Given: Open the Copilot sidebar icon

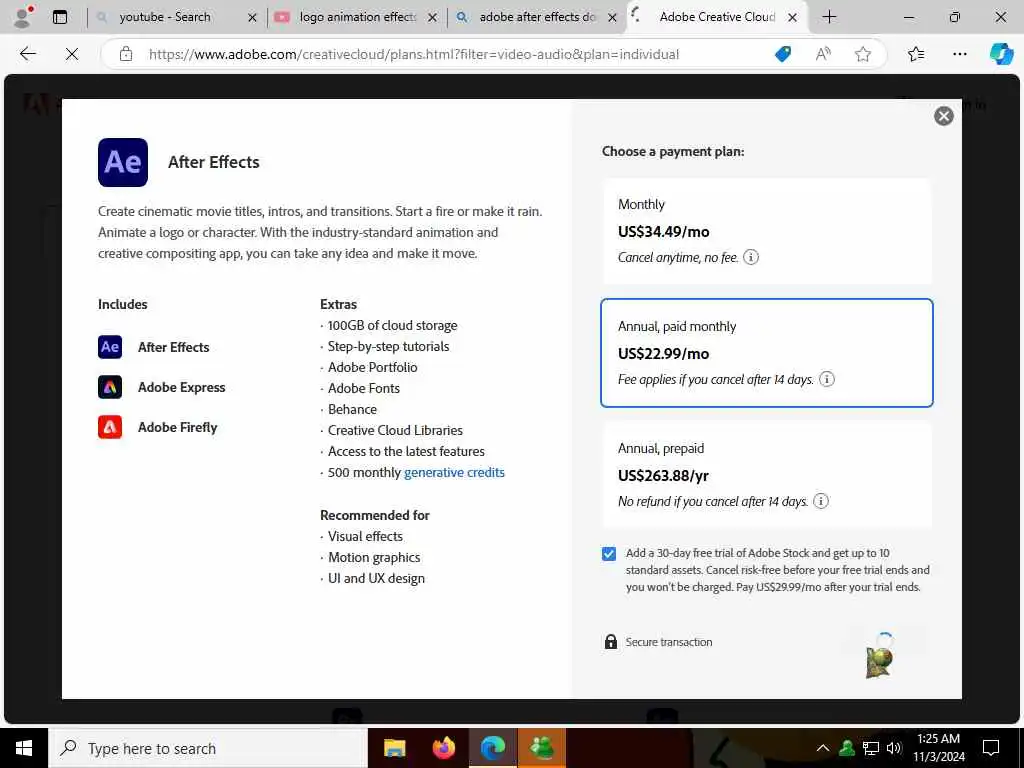Looking at the screenshot, I should (x=1001, y=54).
